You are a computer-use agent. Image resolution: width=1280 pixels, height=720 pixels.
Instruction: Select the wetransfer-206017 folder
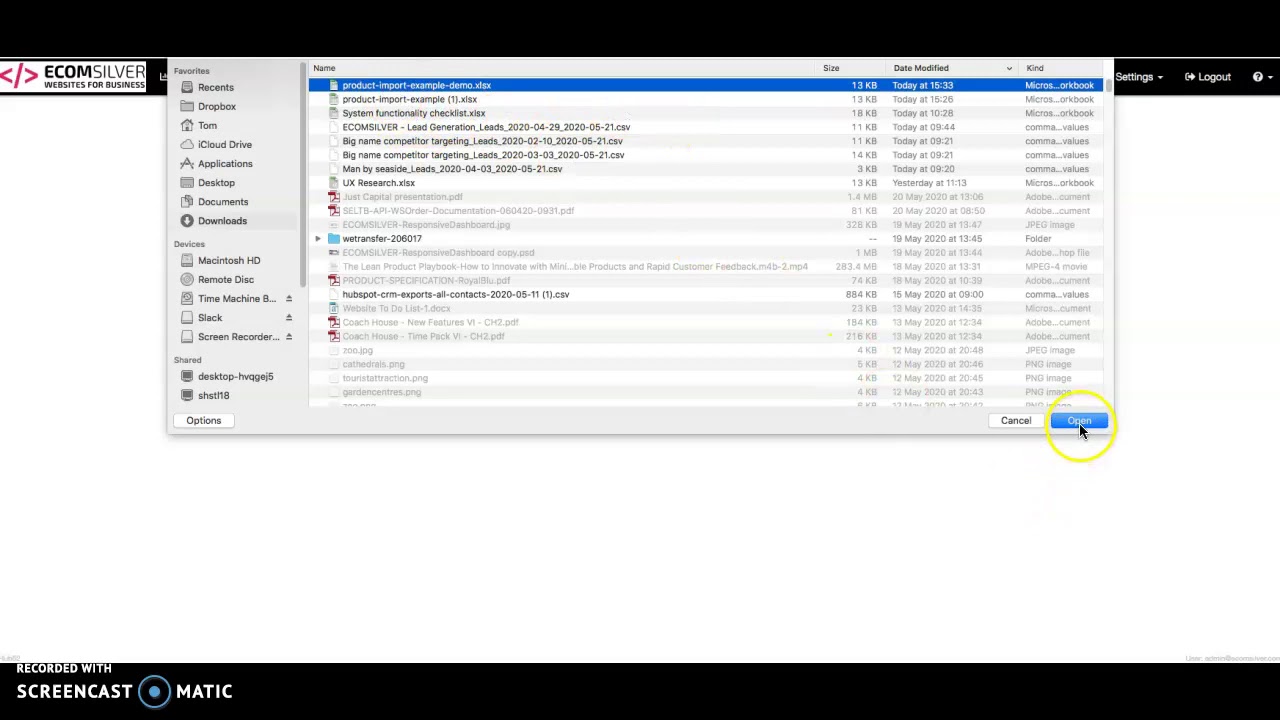click(x=705, y=239)
